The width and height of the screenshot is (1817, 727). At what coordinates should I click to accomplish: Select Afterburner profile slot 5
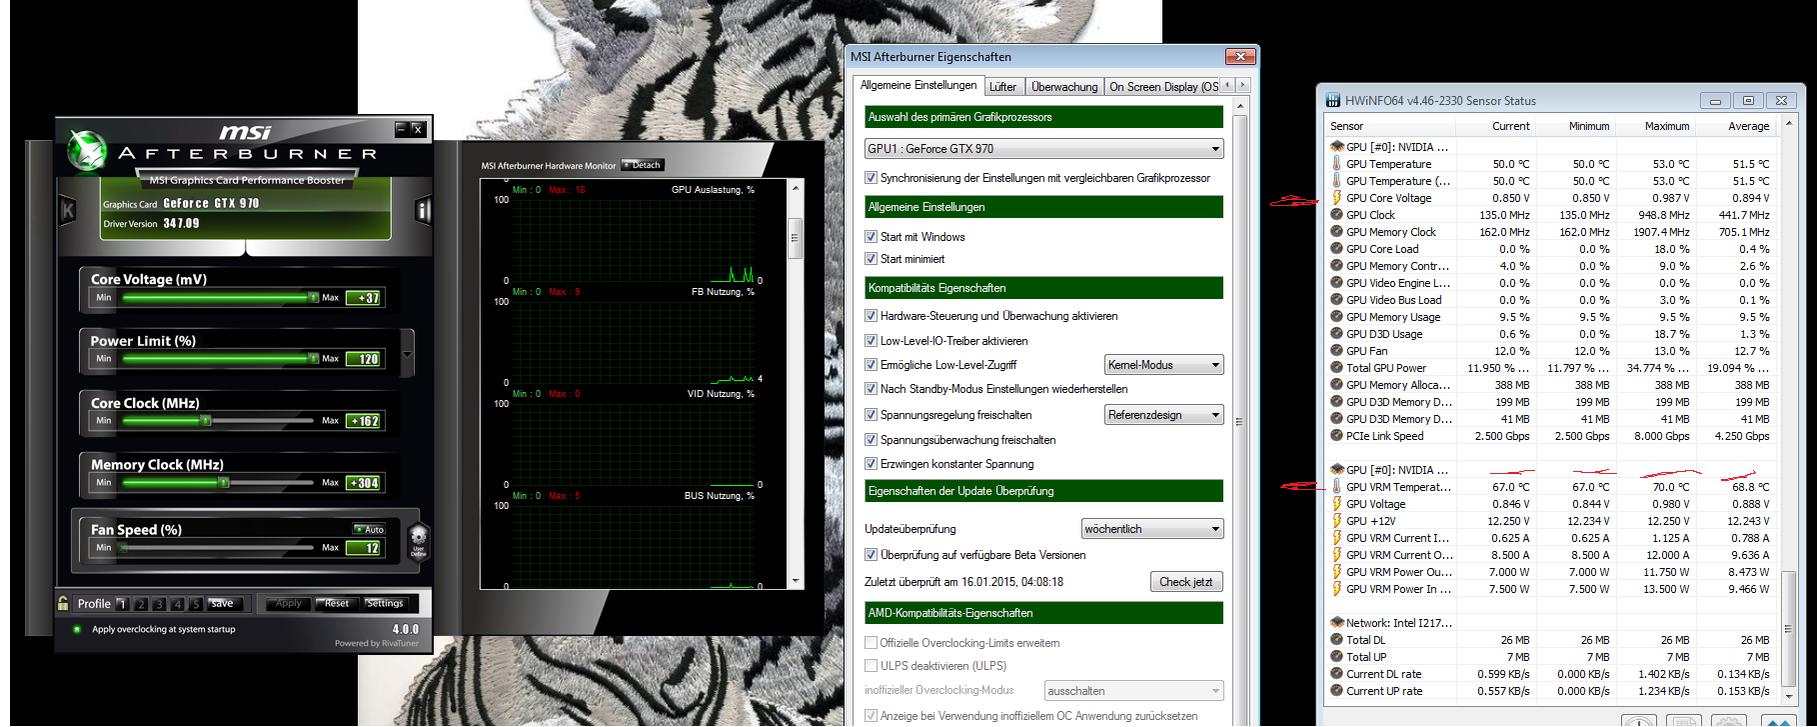click(196, 604)
